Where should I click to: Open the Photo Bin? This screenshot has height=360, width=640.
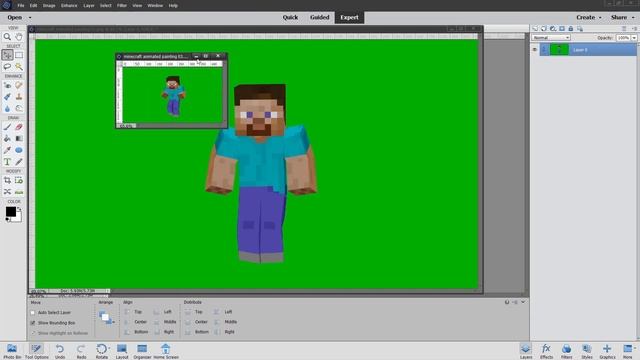pos(12,351)
